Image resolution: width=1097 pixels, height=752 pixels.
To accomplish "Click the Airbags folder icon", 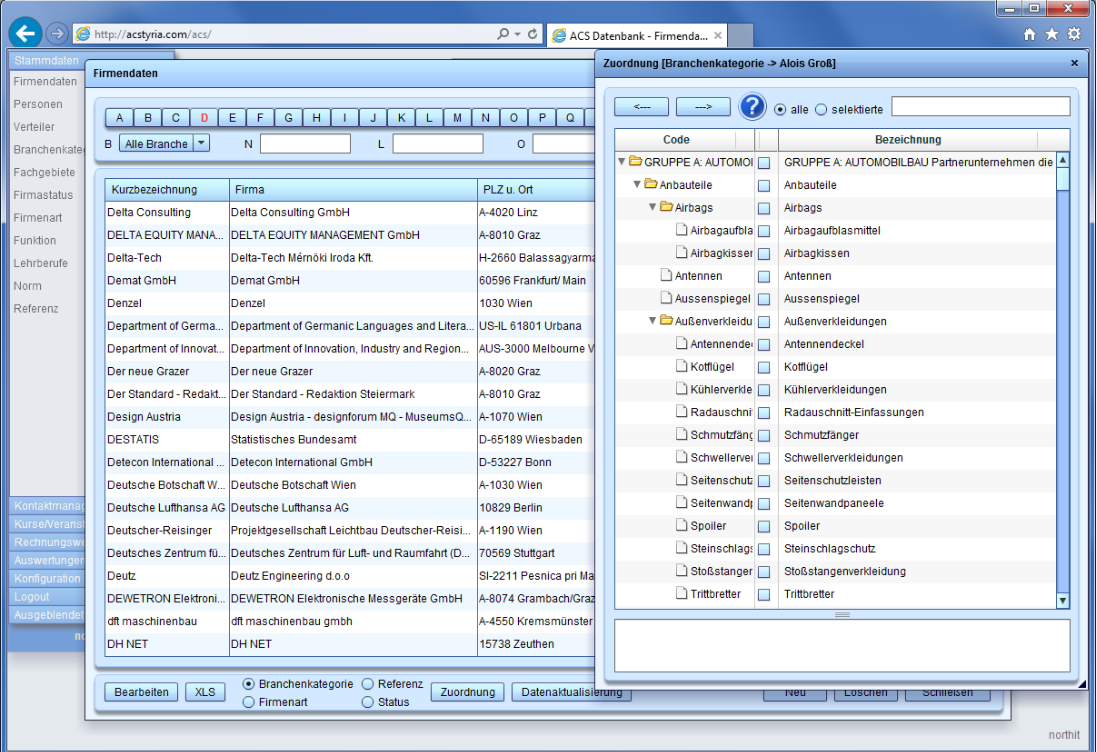I will [x=666, y=207].
